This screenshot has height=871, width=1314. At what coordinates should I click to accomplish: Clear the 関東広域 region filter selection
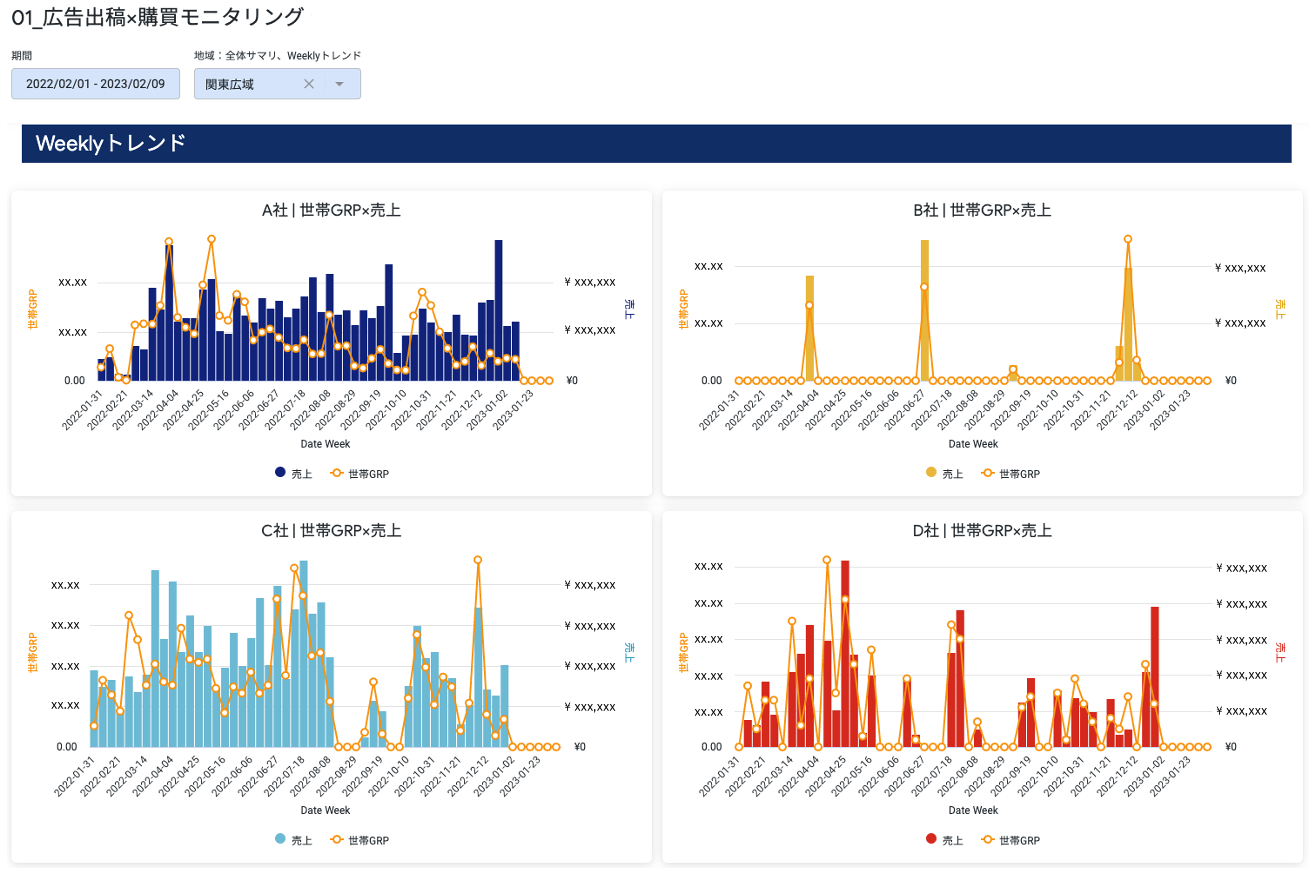pos(309,84)
